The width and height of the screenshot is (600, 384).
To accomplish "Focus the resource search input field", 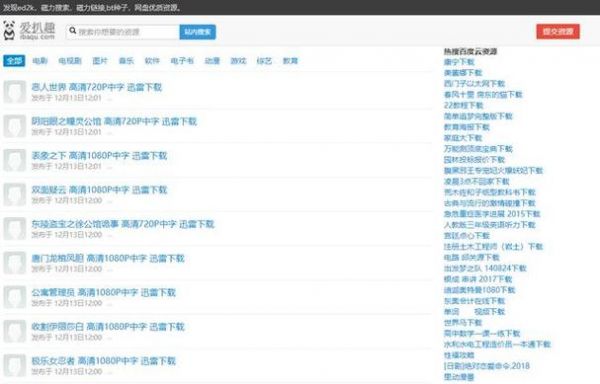I will (122, 32).
